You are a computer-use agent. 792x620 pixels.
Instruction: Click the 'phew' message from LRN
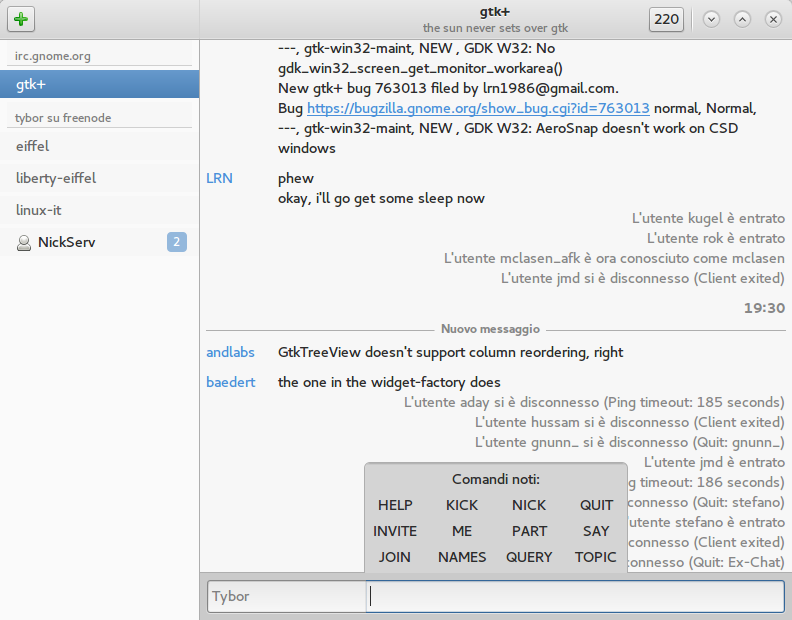295,178
